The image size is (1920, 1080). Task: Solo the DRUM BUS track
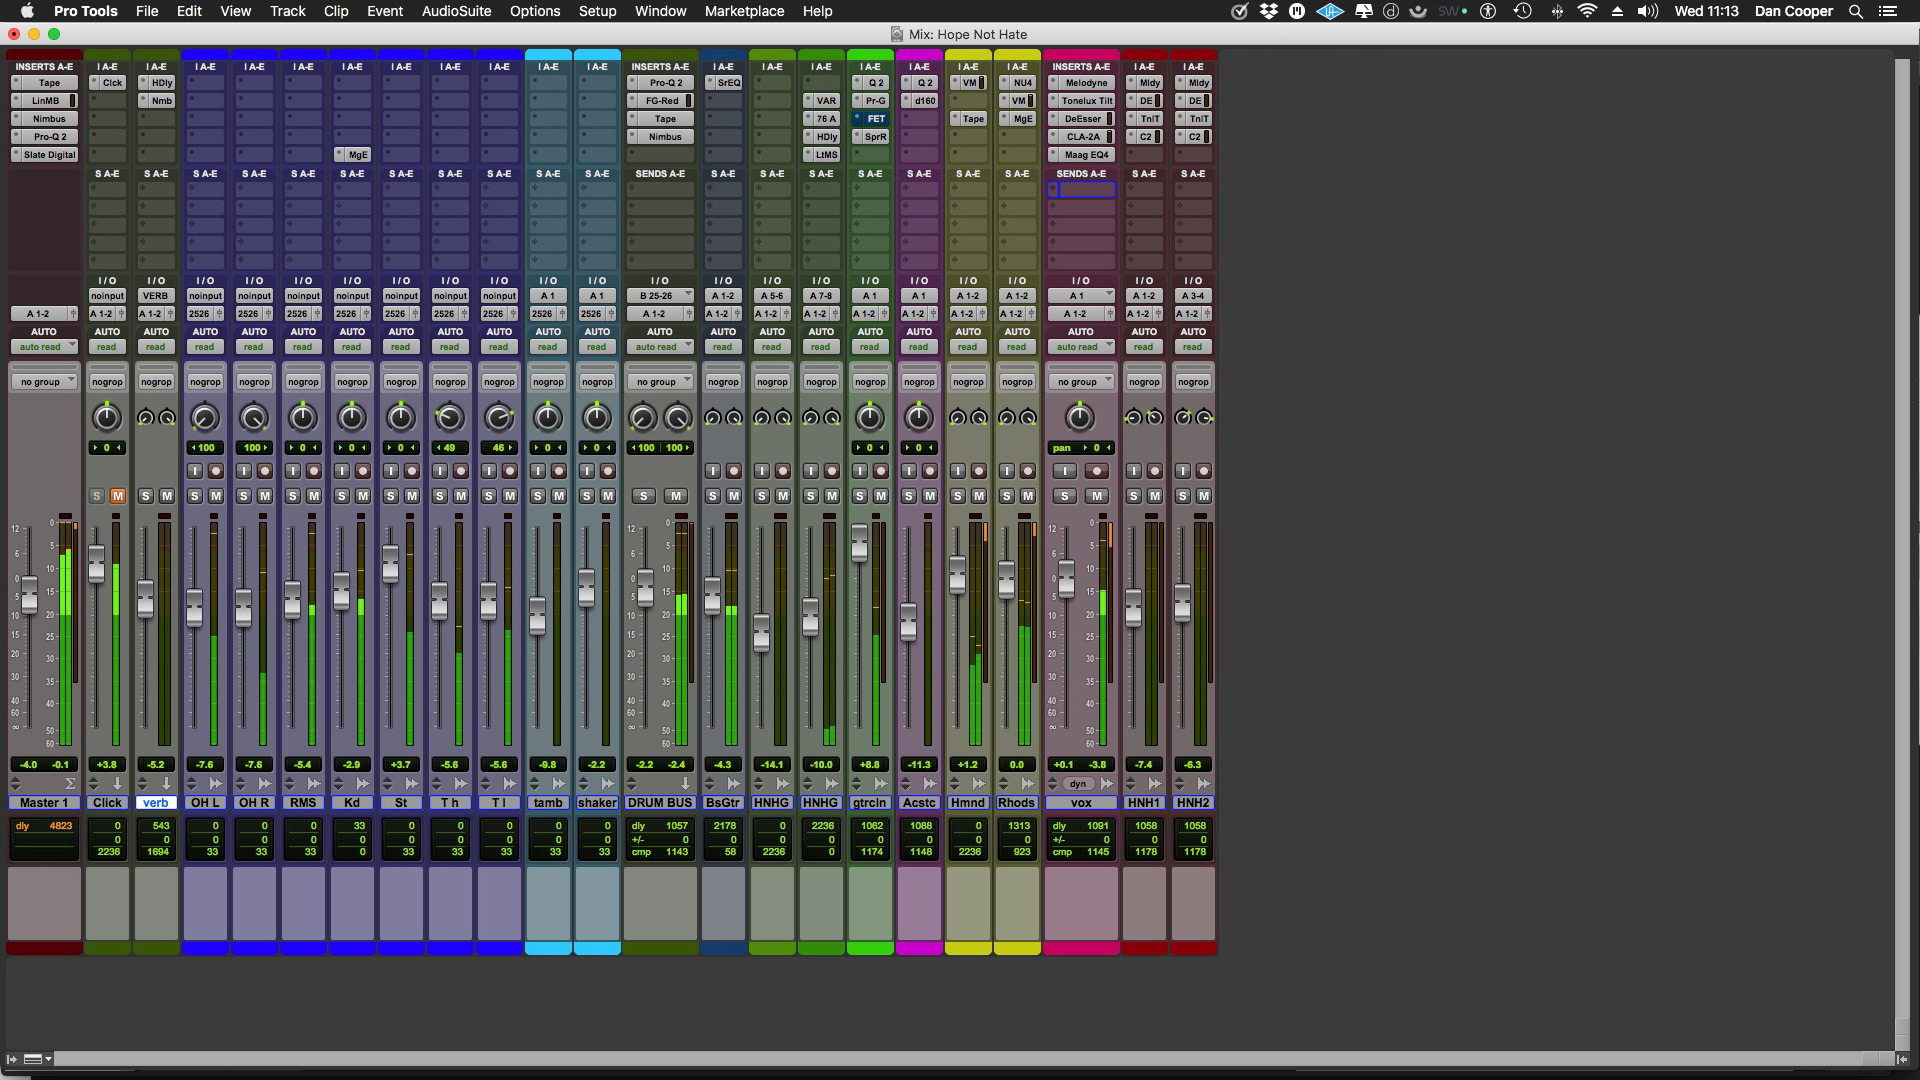(644, 496)
